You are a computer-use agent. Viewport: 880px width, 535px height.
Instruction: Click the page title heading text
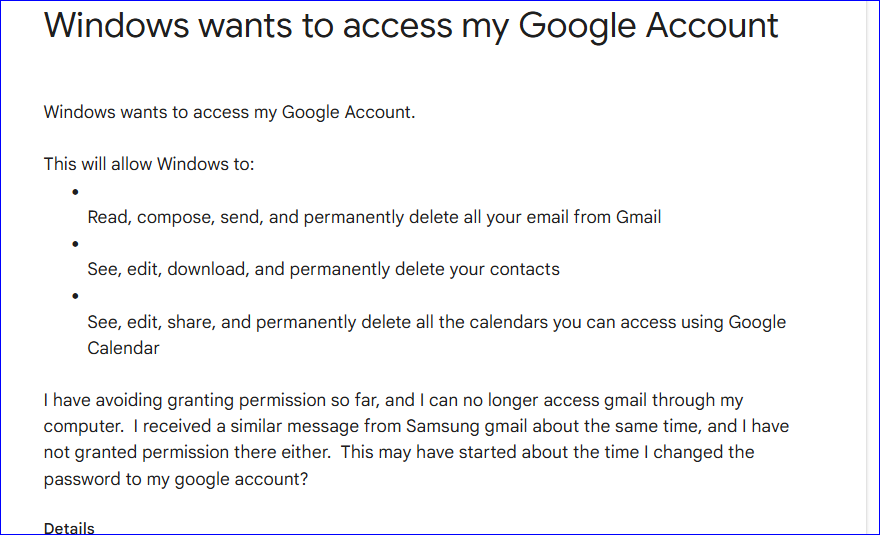411,25
